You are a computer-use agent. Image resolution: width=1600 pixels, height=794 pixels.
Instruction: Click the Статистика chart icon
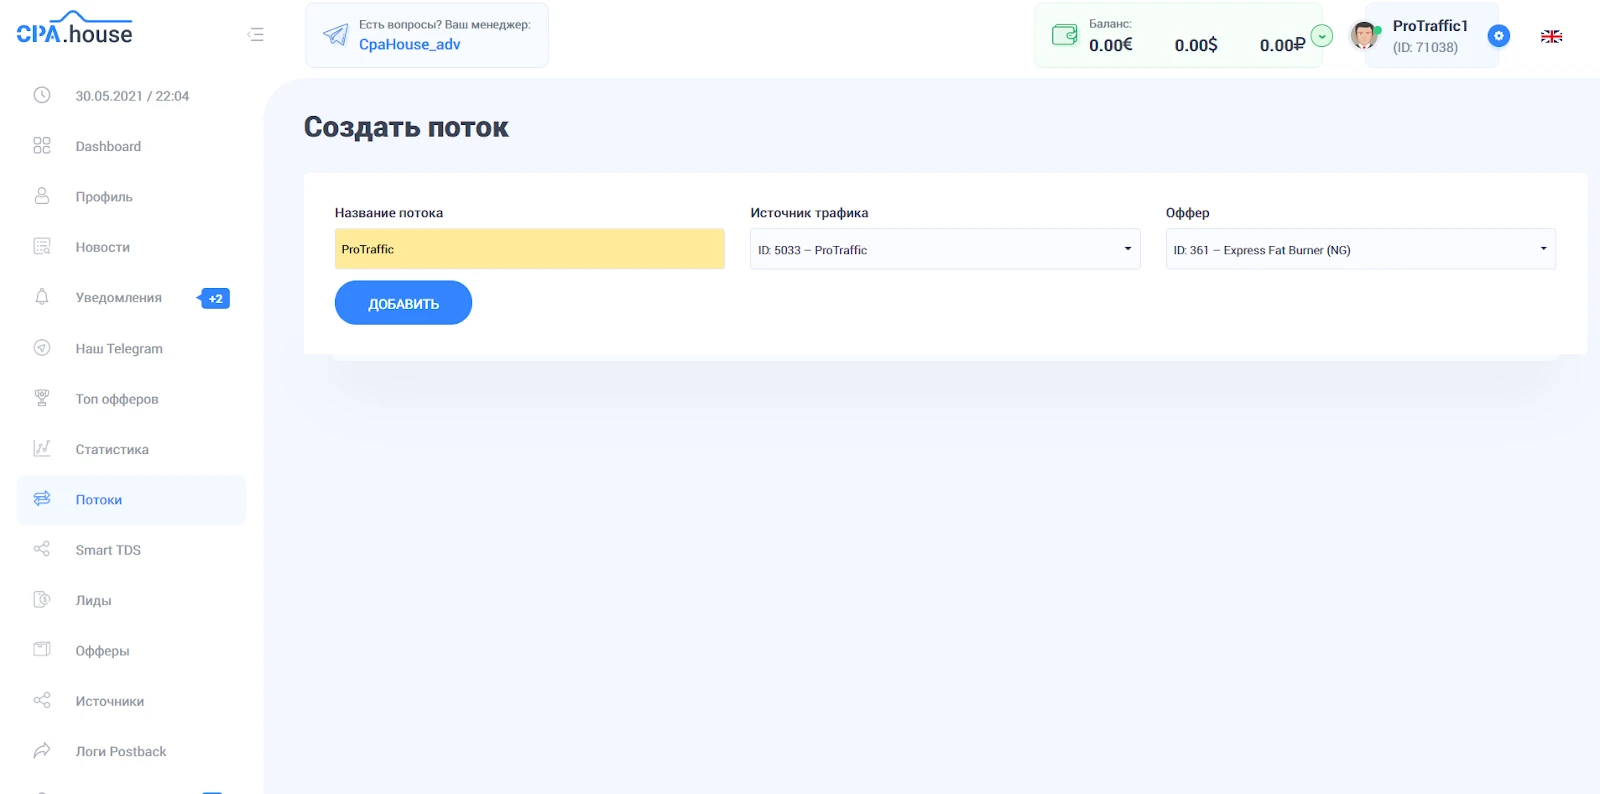[42, 448]
